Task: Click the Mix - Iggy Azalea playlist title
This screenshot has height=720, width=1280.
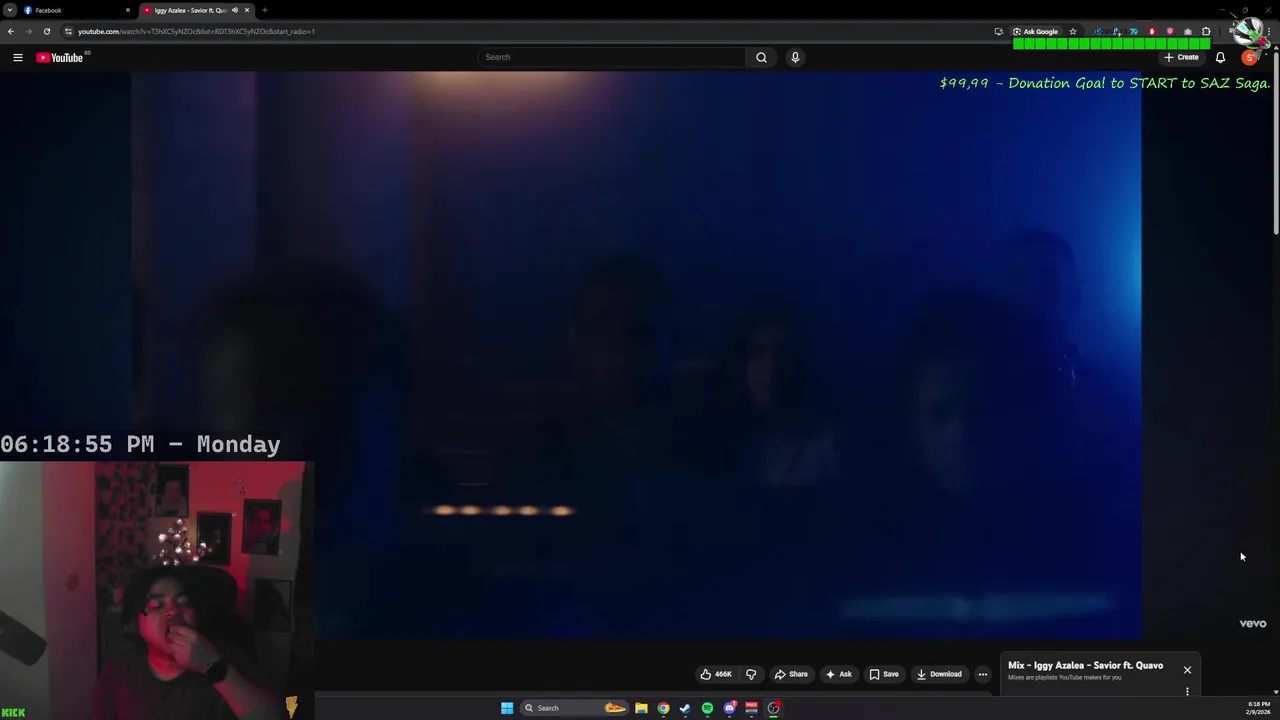Action: [x=1085, y=666]
